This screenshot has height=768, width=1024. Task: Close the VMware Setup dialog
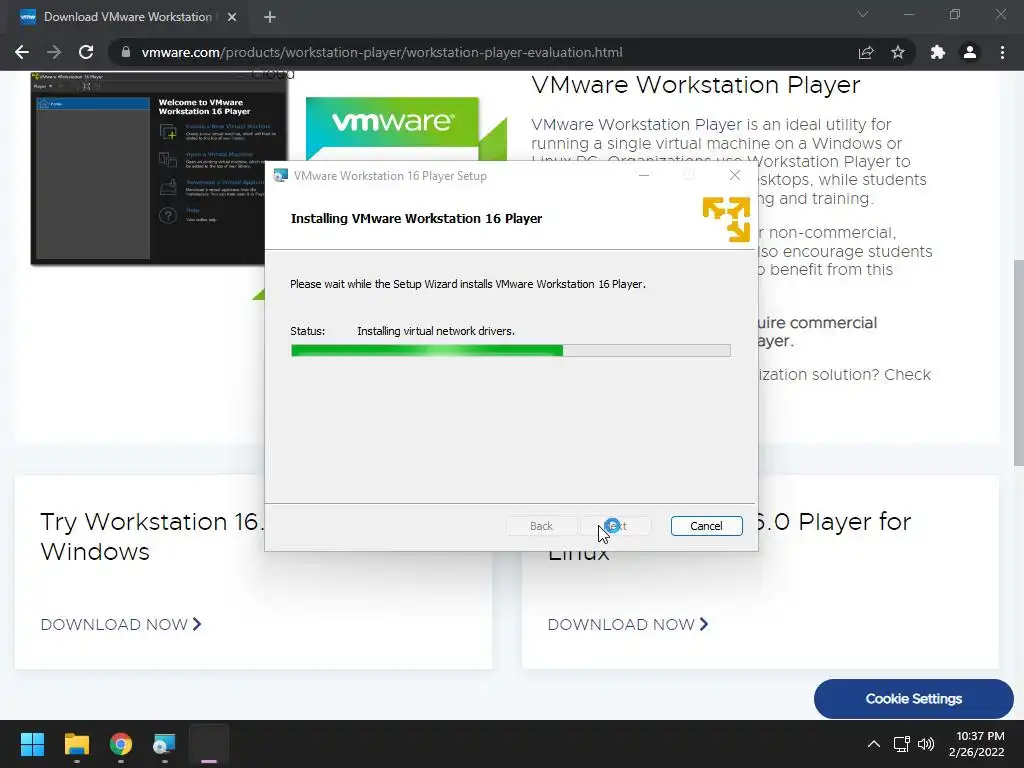click(x=735, y=175)
